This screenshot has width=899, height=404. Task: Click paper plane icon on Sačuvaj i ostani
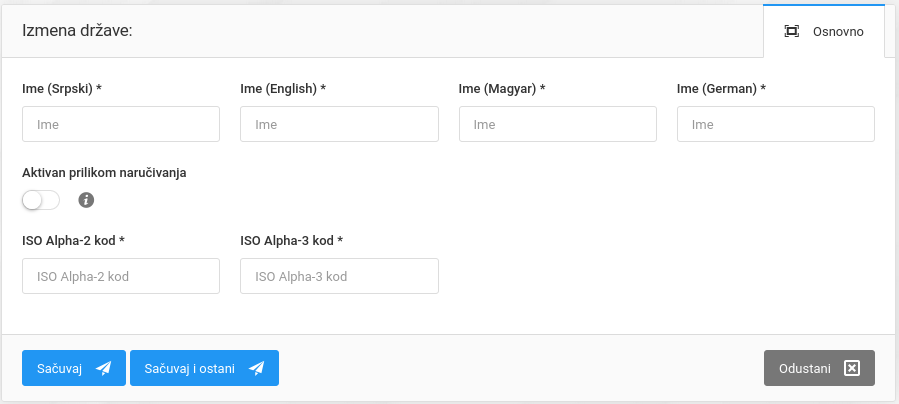point(257,368)
